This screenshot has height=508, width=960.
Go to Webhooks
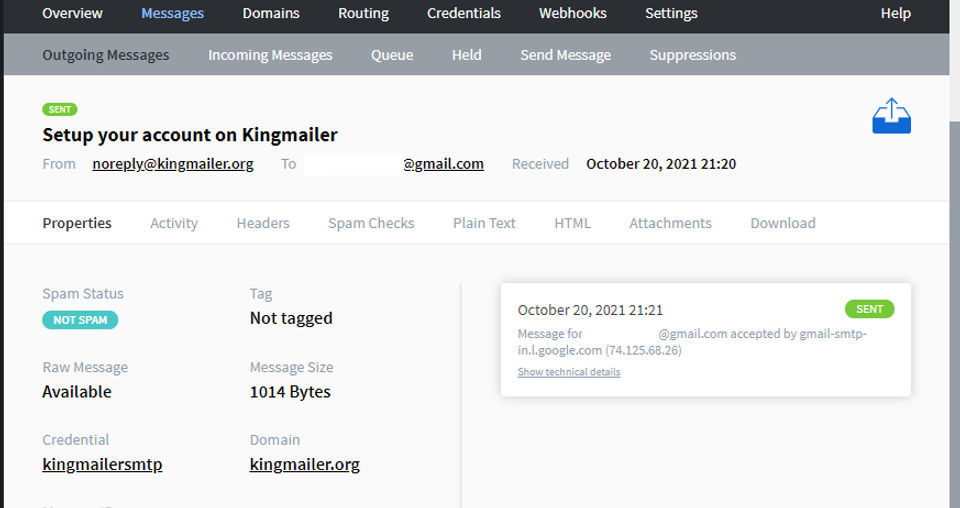point(572,13)
